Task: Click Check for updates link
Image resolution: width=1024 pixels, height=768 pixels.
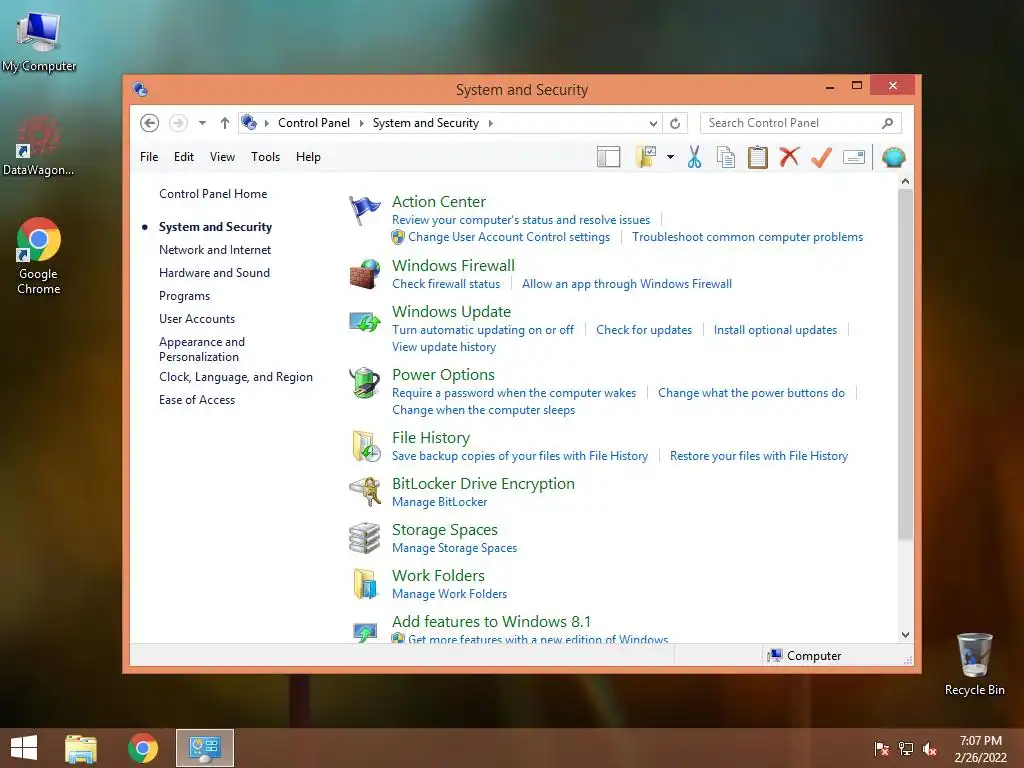Action: (x=644, y=330)
